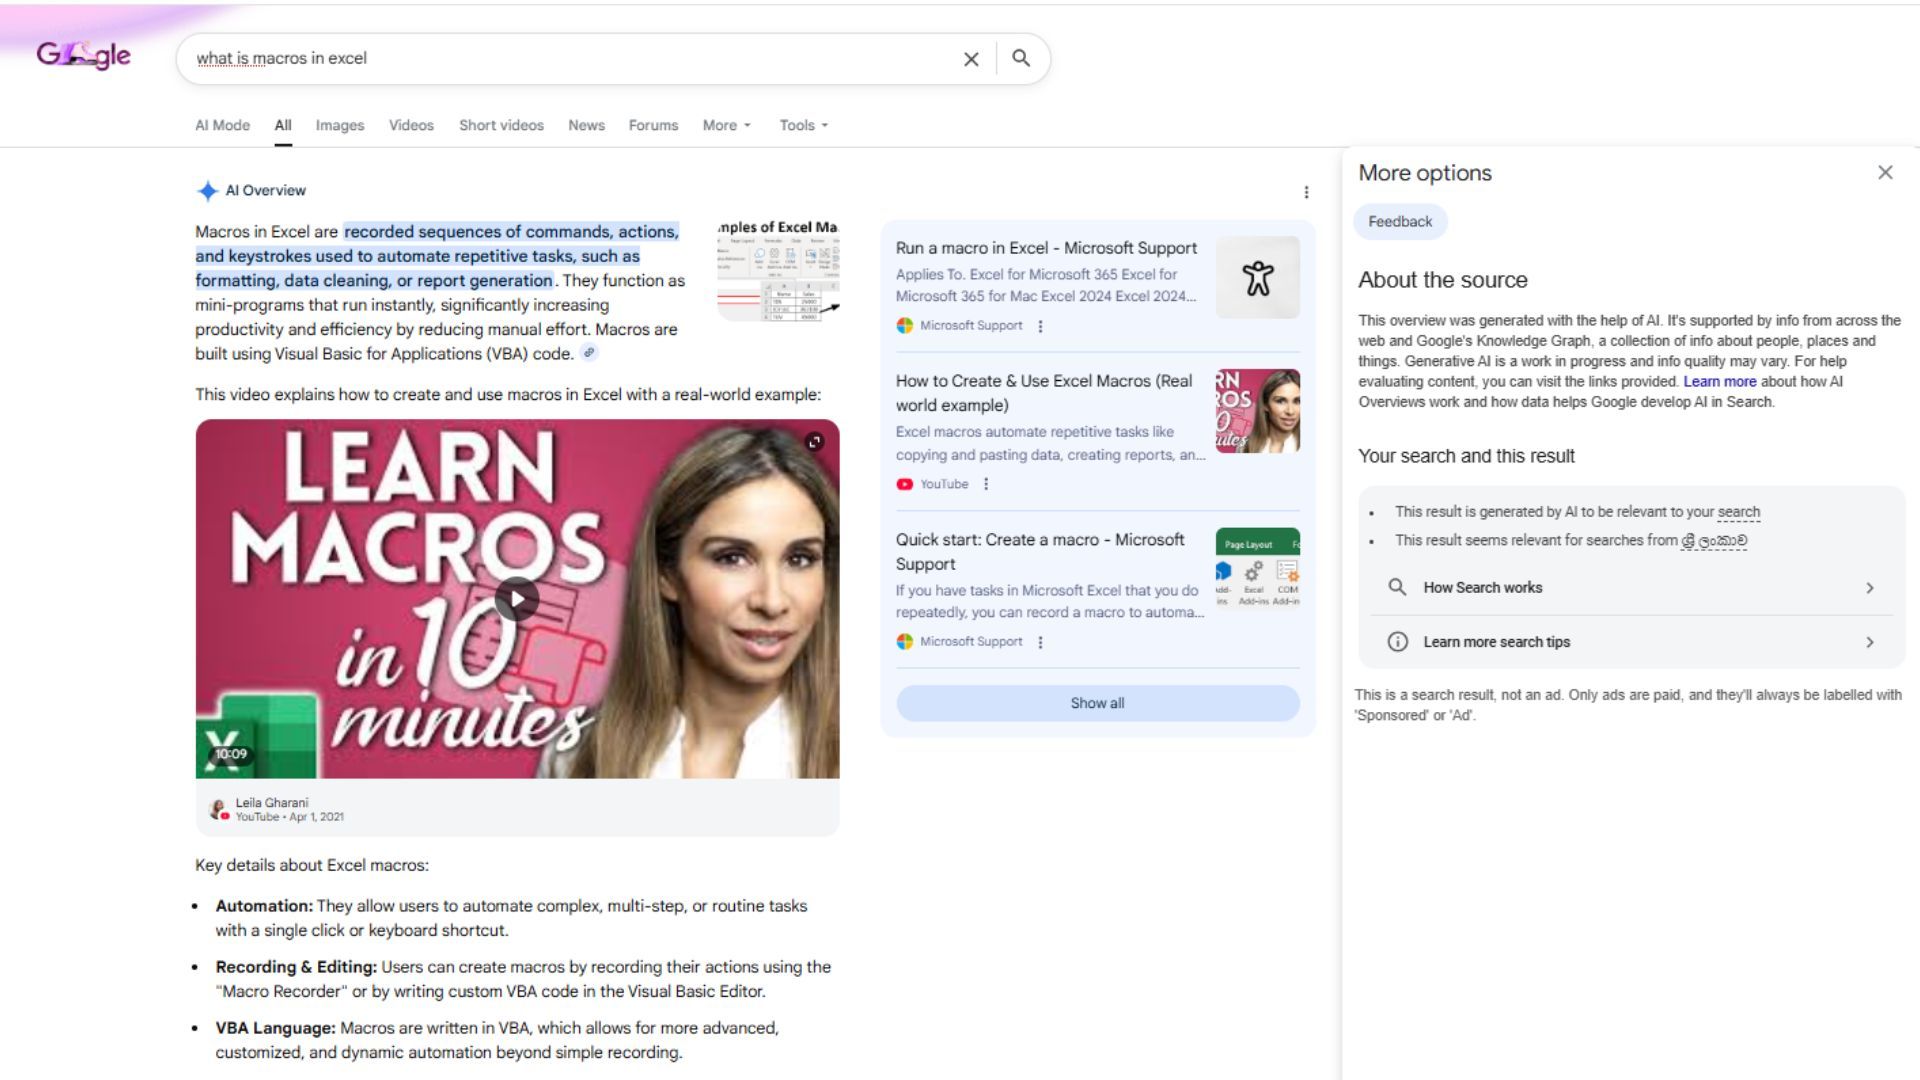This screenshot has width=1920, height=1080.
Task: Click the Feedback chip
Action: coord(1400,222)
